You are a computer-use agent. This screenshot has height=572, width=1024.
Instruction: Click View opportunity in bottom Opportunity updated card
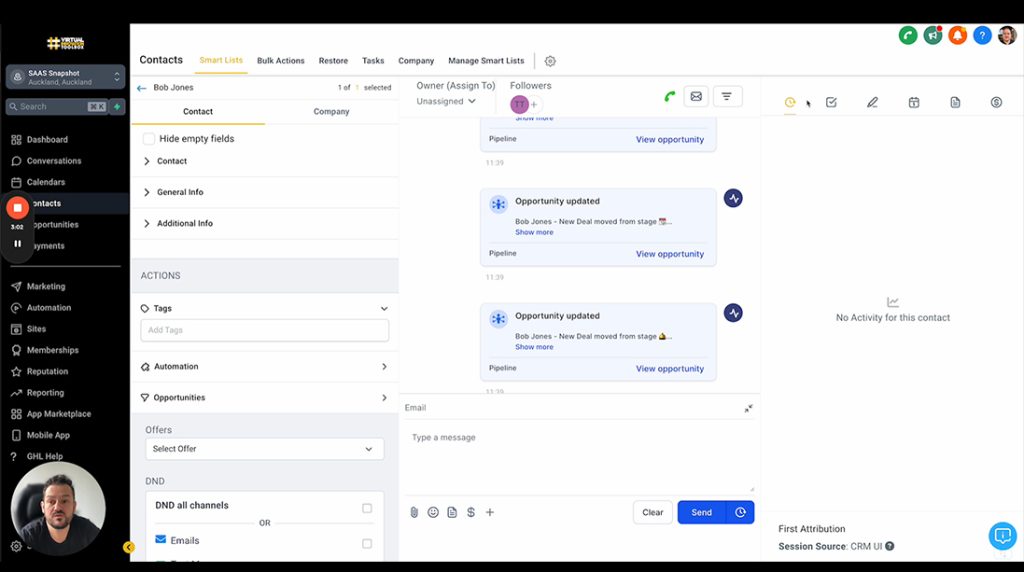(x=669, y=369)
